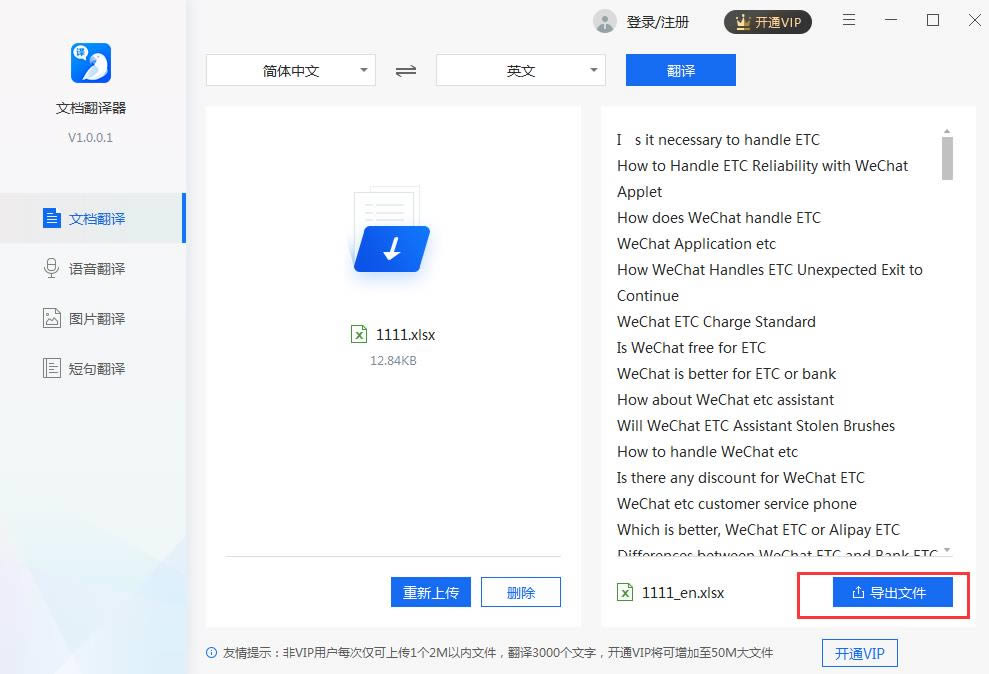Click the 1111.xlsx Excel file icon
989x674 pixels.
359,334
